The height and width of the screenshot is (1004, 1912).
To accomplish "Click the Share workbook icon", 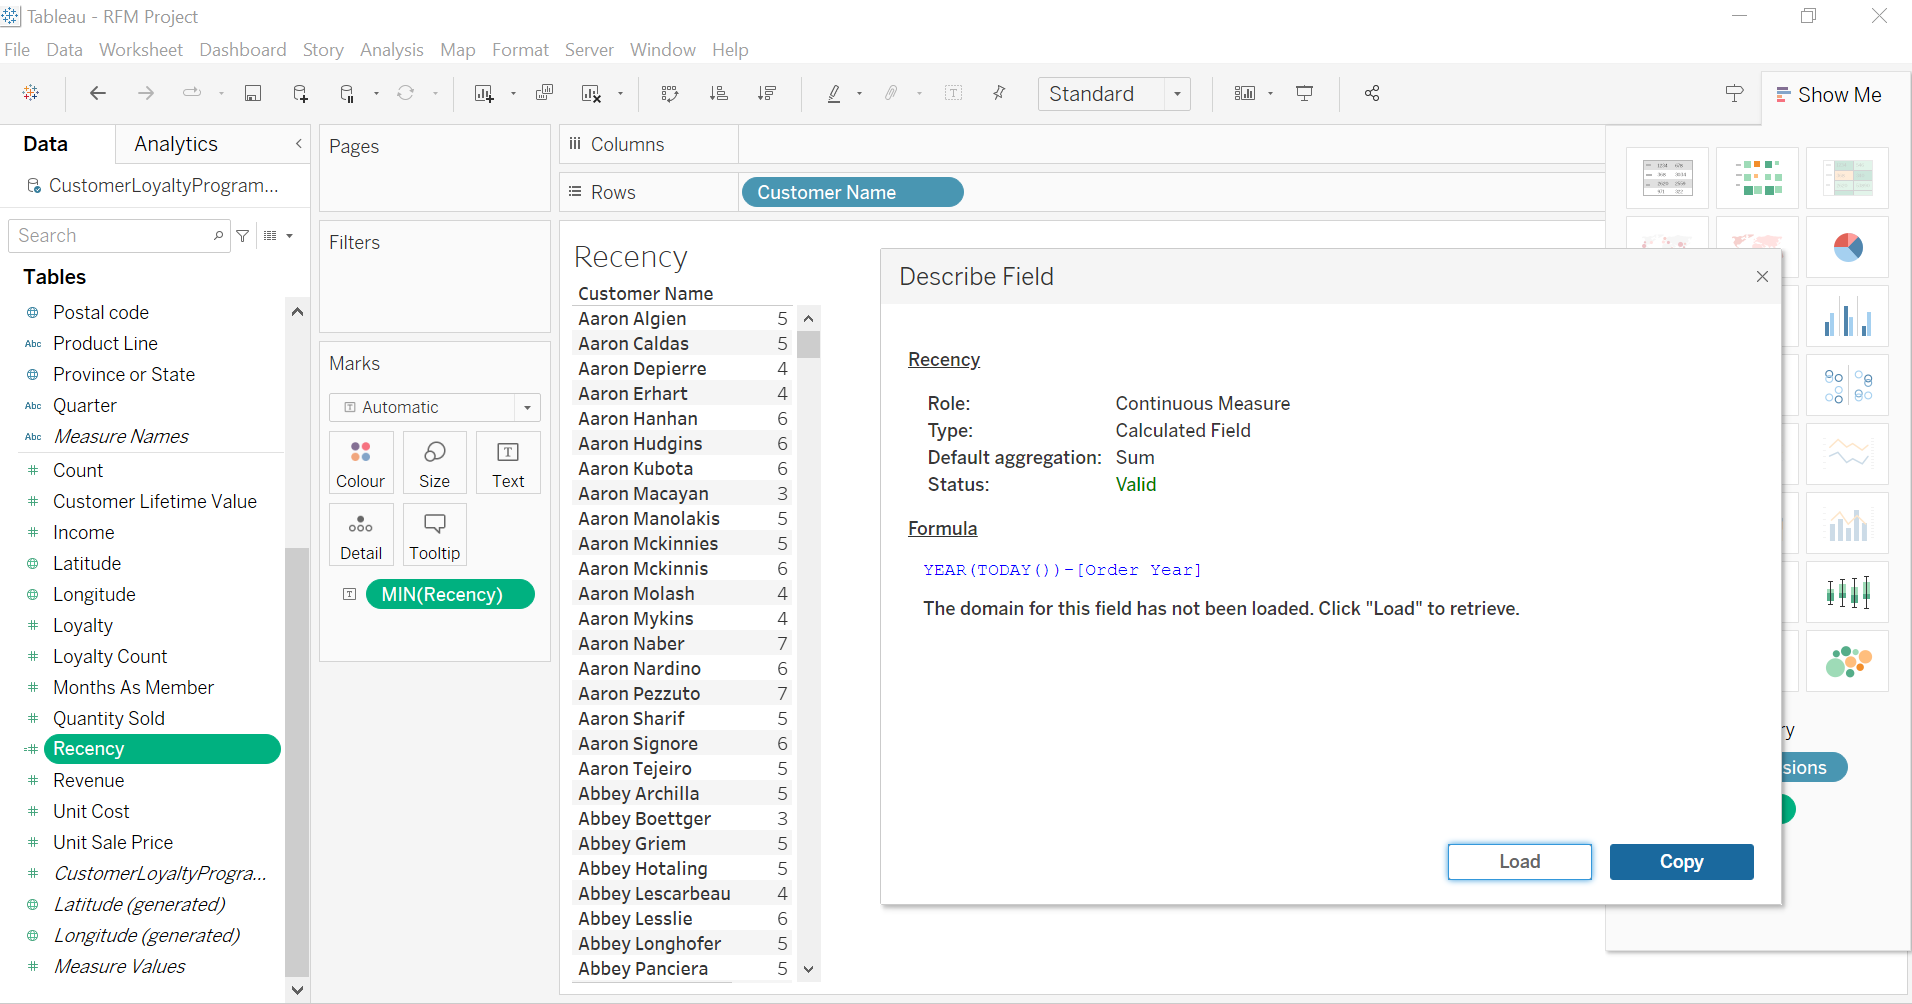I will tap(1372, 93).
